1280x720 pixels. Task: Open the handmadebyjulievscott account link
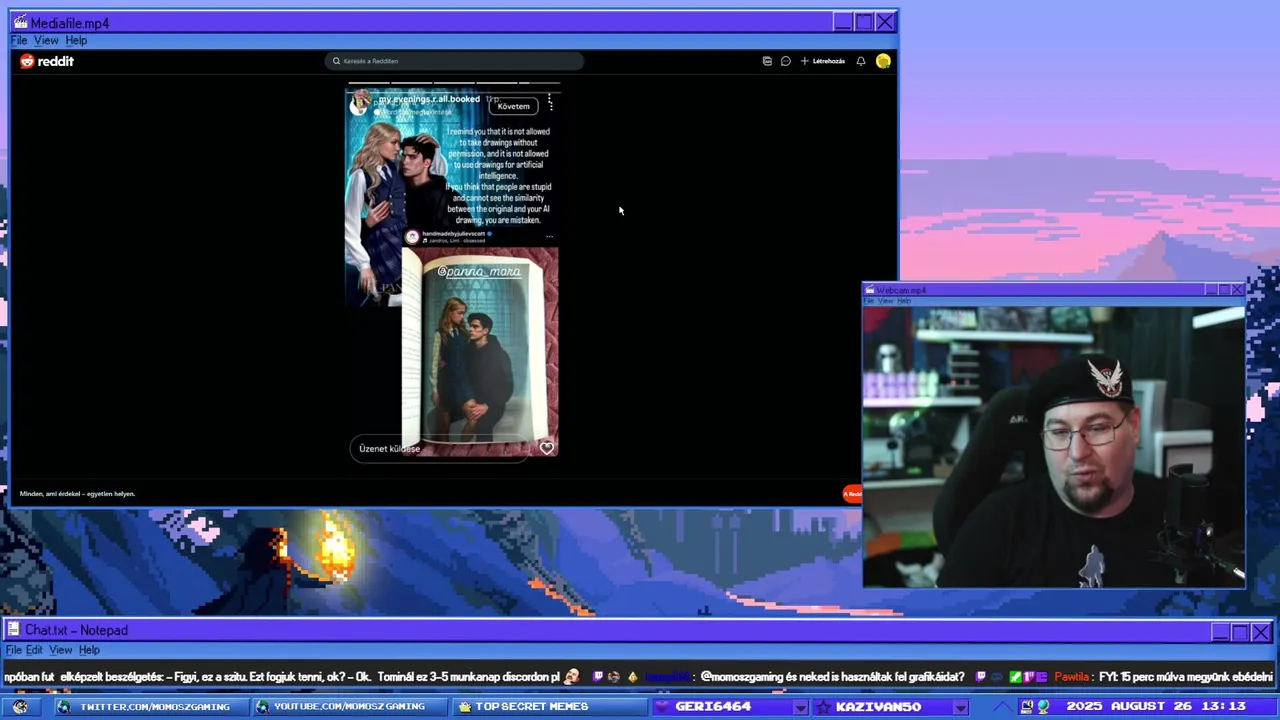pyautogui.click(x=455, y=234)
